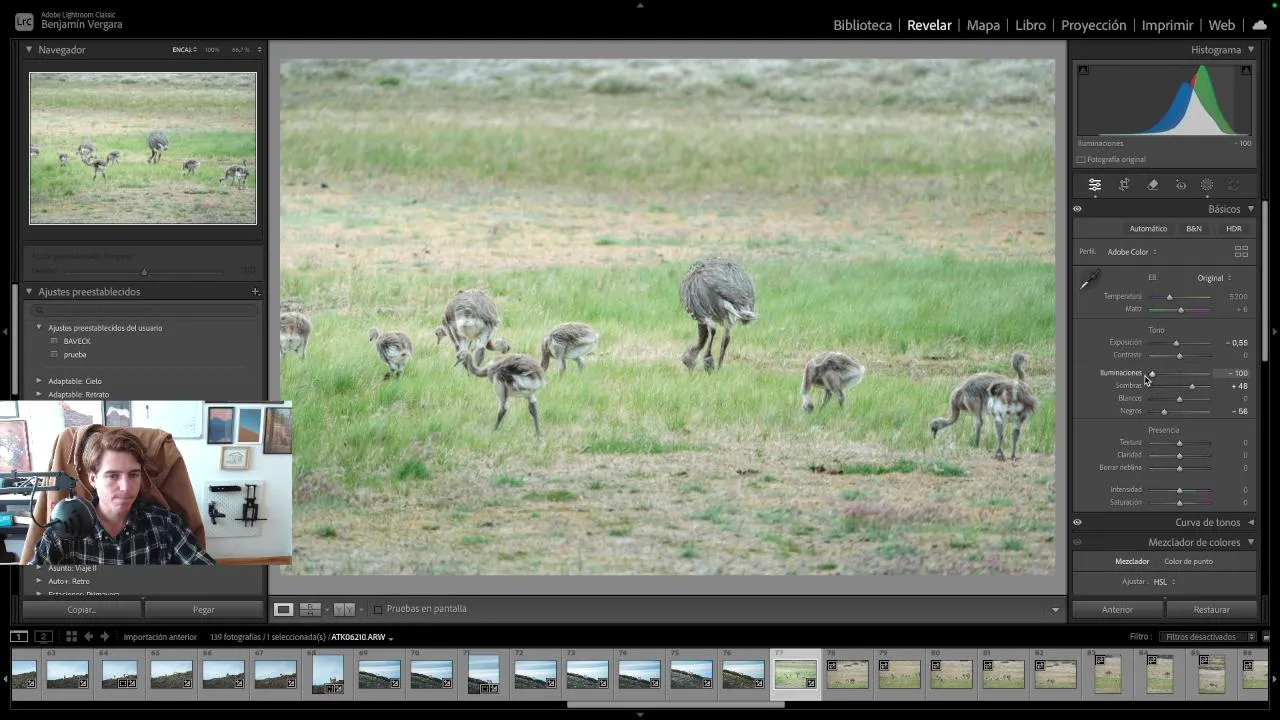Enable HDR editing mode
The height and width of the screenshot is (720, 1280).
(x=1234, y=229)
